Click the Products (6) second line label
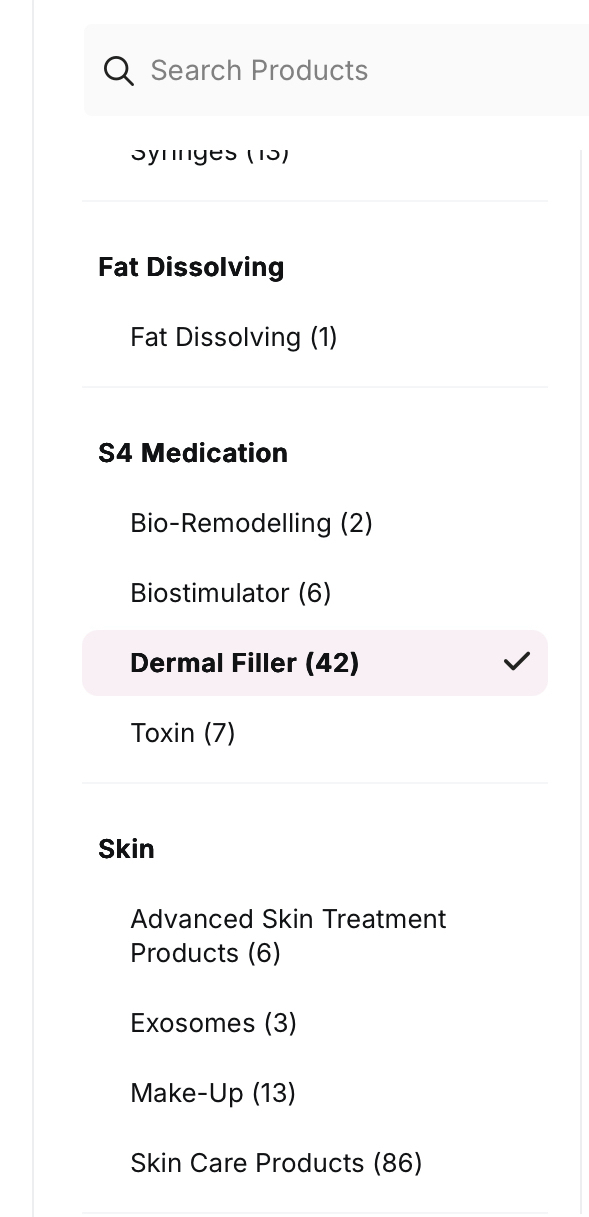Image resolution: width=589 pixels, height=1217 pixels. pyautogui.click(x=205, y=953)
